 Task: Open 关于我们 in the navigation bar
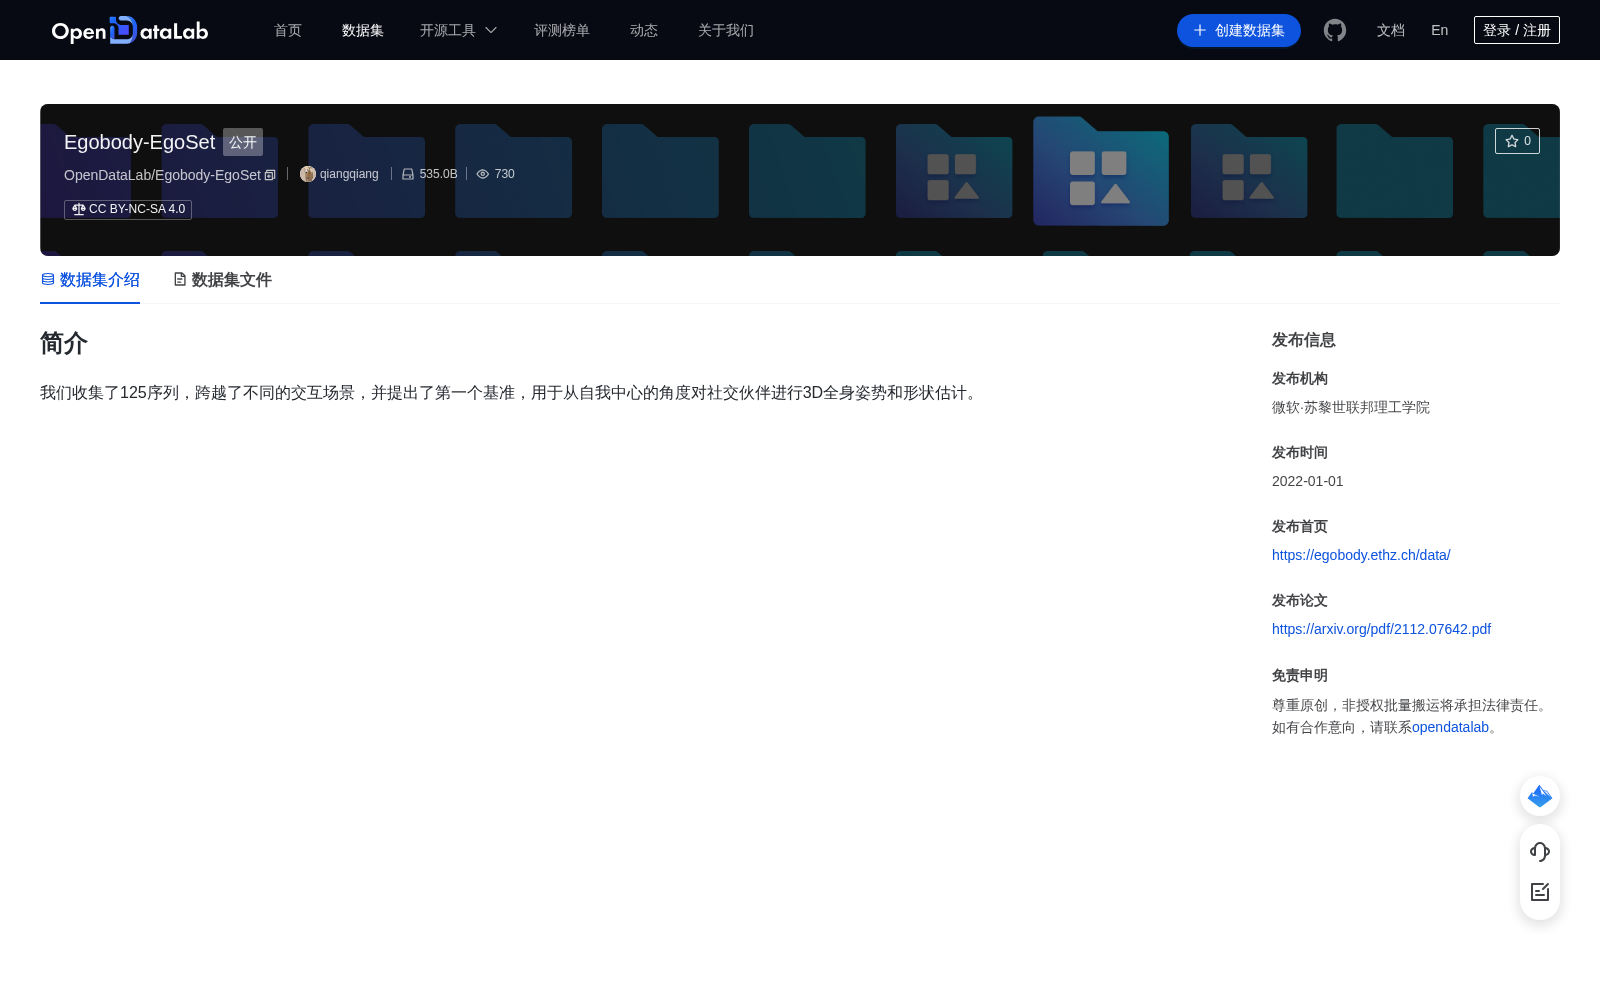(x=726, y=30)
